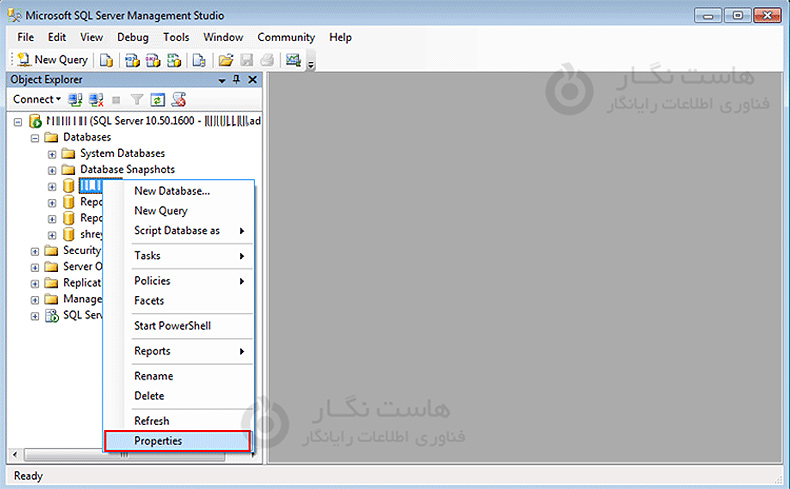Open the Tools menu in menu bar
Screen dimensions: 790x489
coord(176,37)
